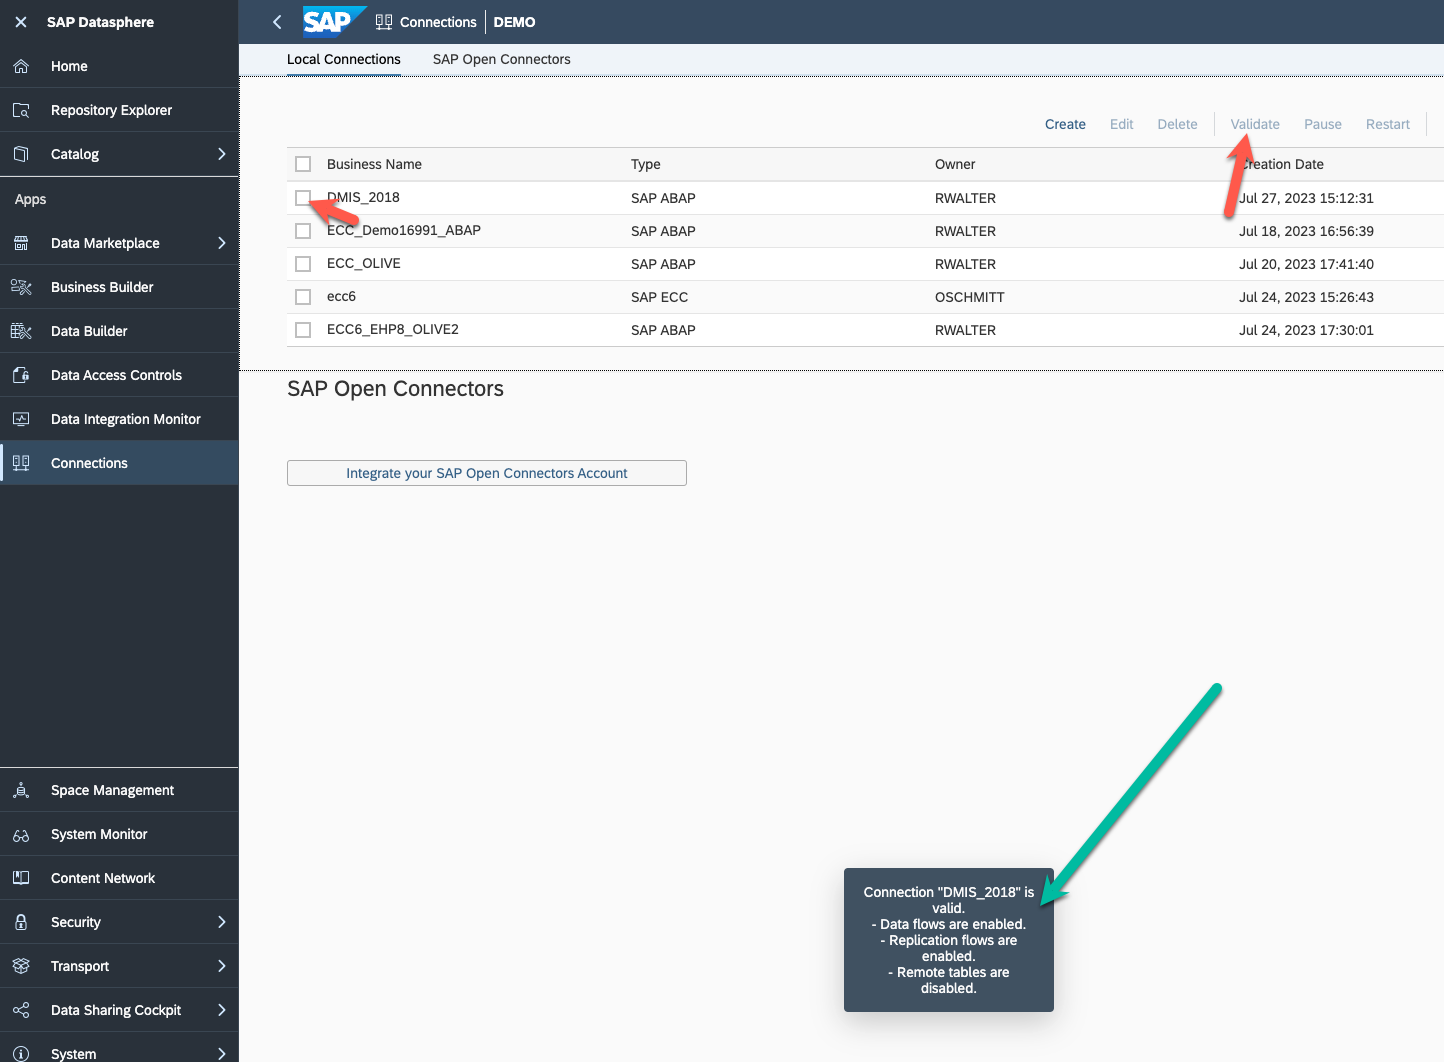This screenshot has height=1062, width=1444.
Task: Open the Data Builder icon
Action: [x=21, y=331]
